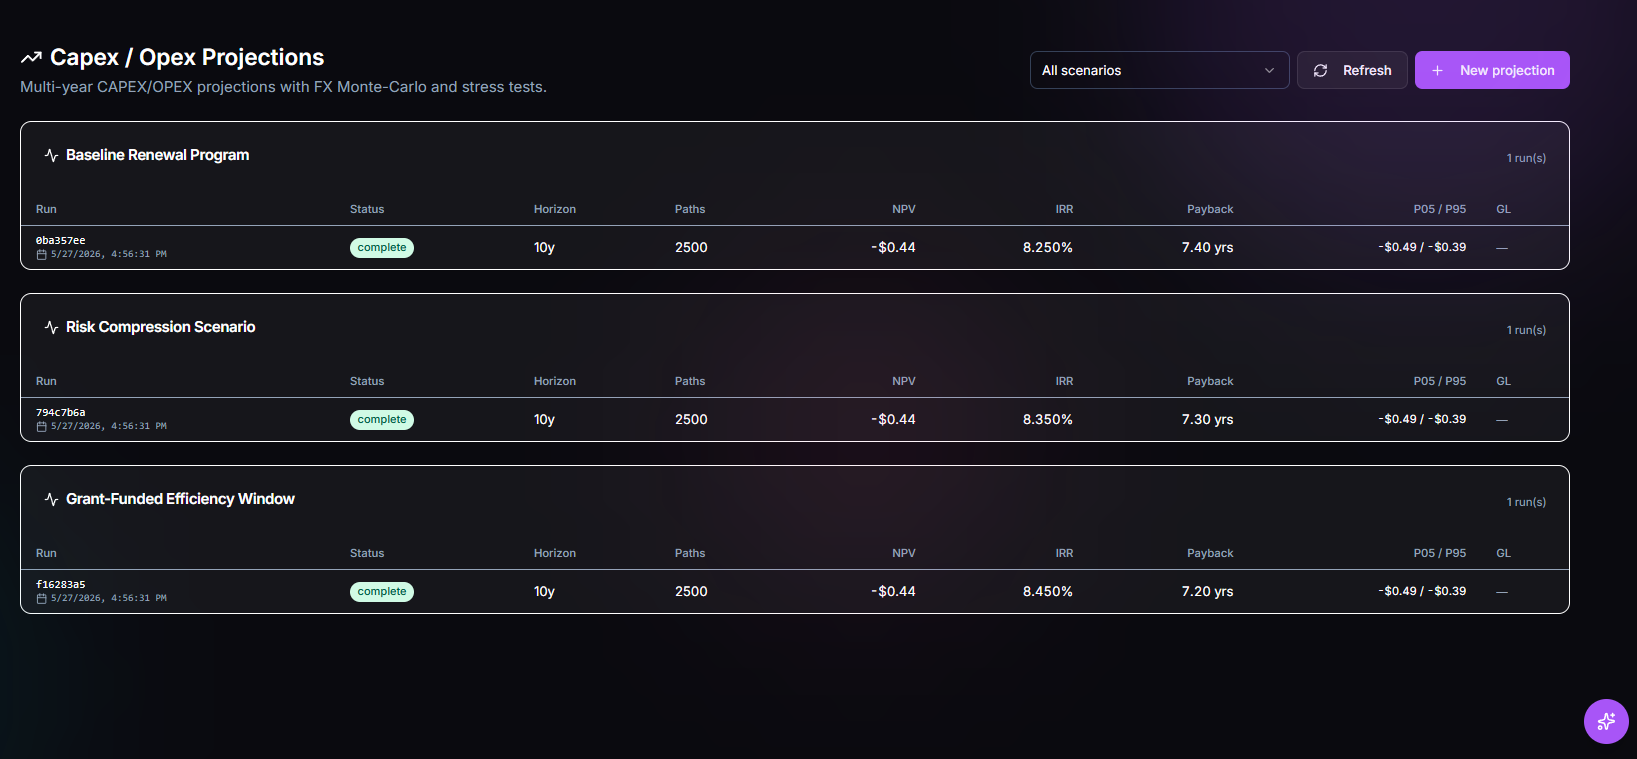Screen dimensions: 1637x759
Task: Click the IRR column header in Risk Compression Scenario
Action: [1064, 381]
